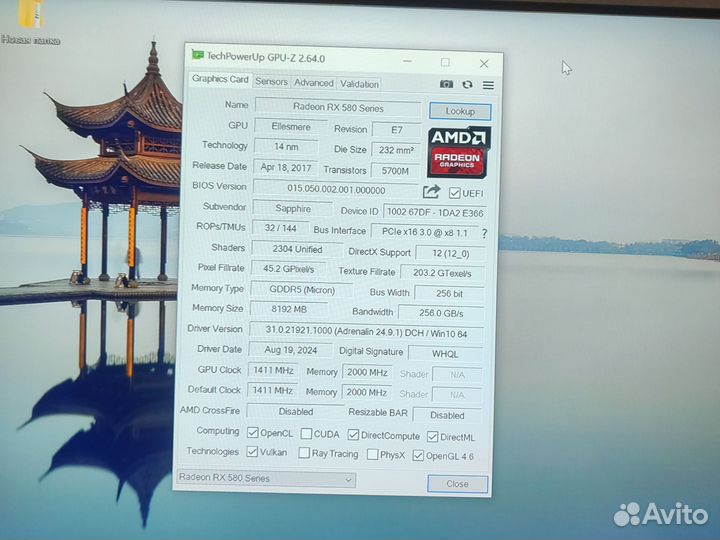Click the Resizable BAR field Disabled

(x=447, y=415)
